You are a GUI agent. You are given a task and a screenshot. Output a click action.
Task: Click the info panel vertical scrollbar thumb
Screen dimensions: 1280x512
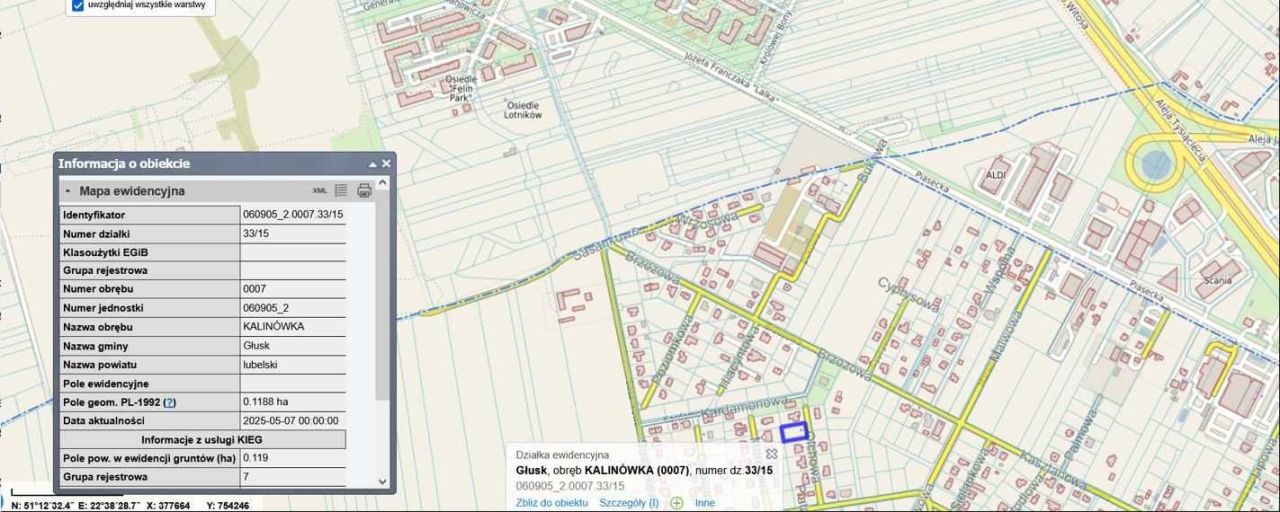[382, 295]
